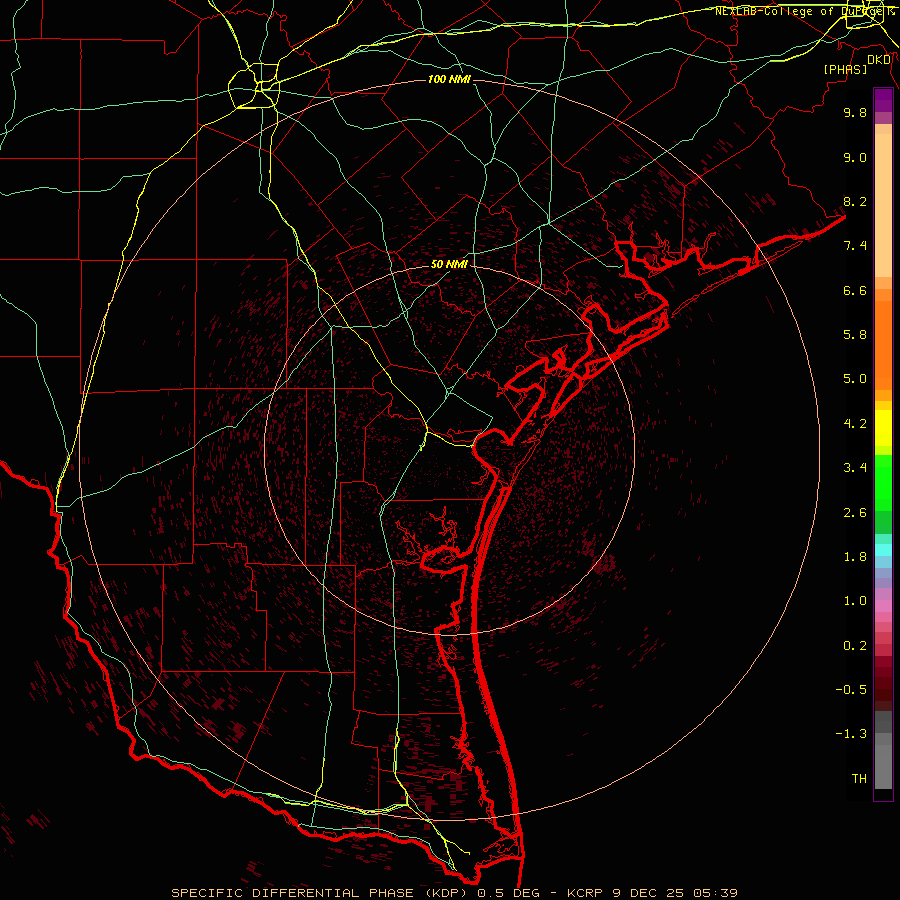Pick the pink segment near 1.0 on bar
The width and height of the screenshot is (900, 900).
pyautogui.click(x=883, y=606)
